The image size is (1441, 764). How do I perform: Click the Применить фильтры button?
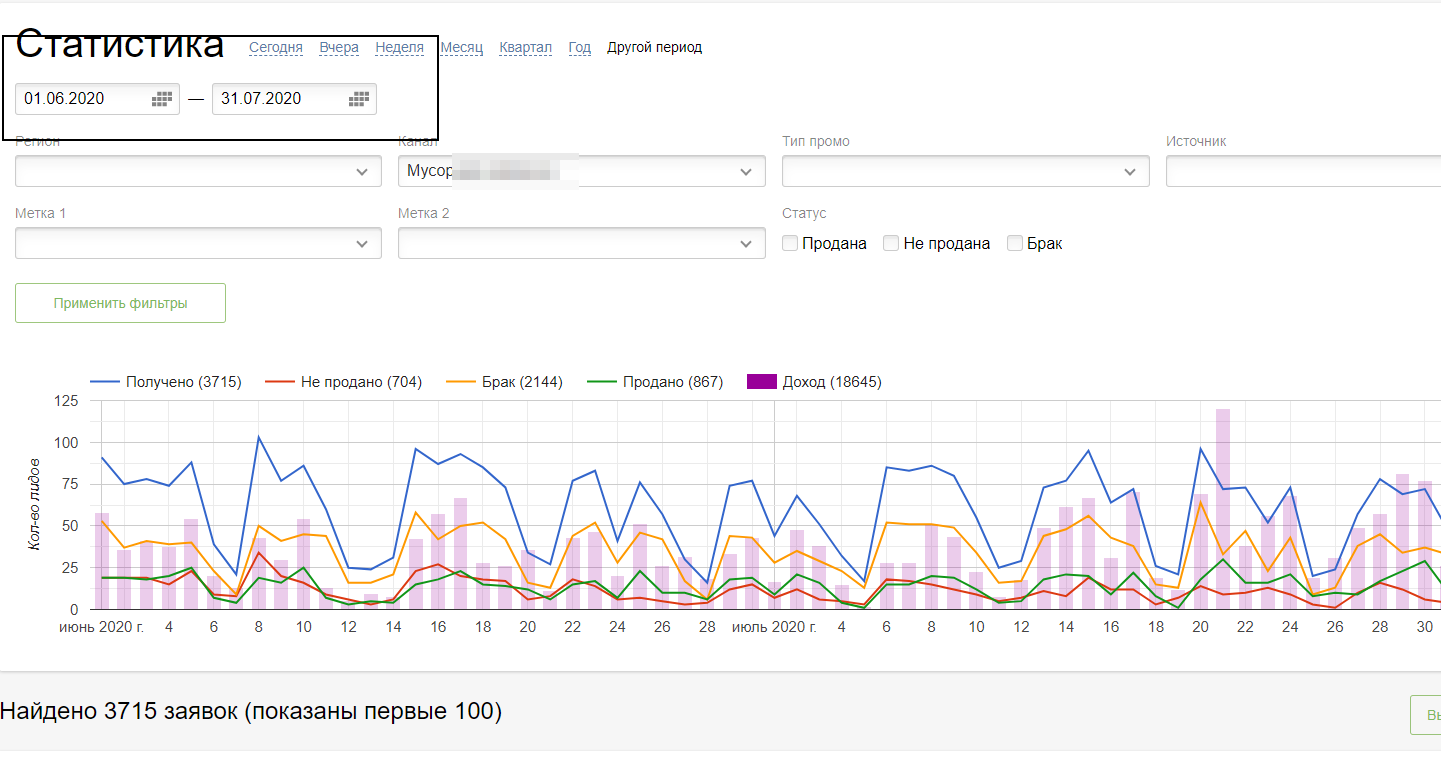pos(121,303)
